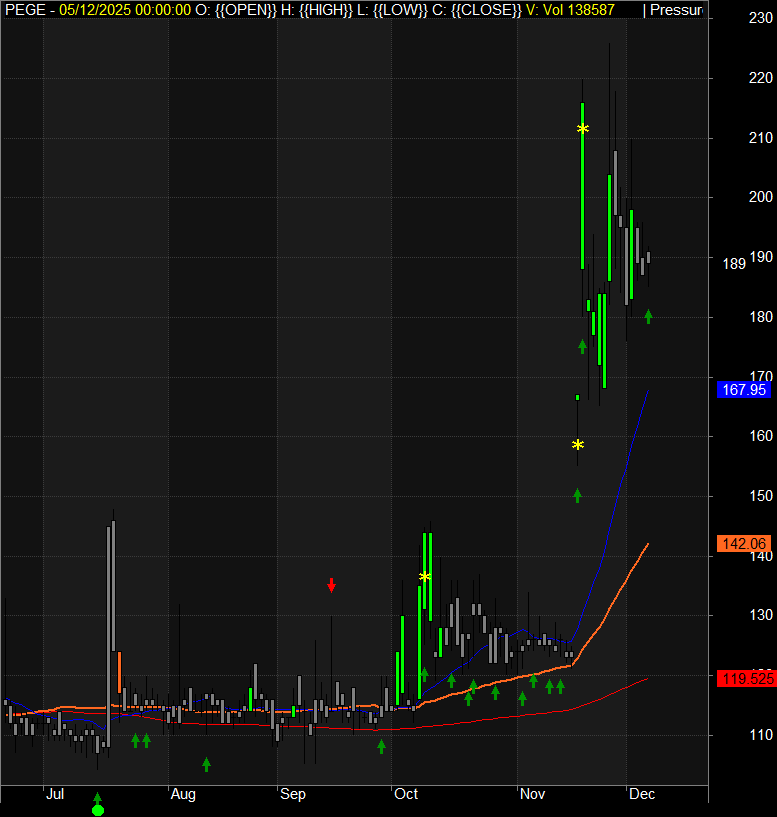Image resolution: width=777 pixels, height=817 pixels.
Task: Click the 200 price axis label
Action: pos(761,197)
